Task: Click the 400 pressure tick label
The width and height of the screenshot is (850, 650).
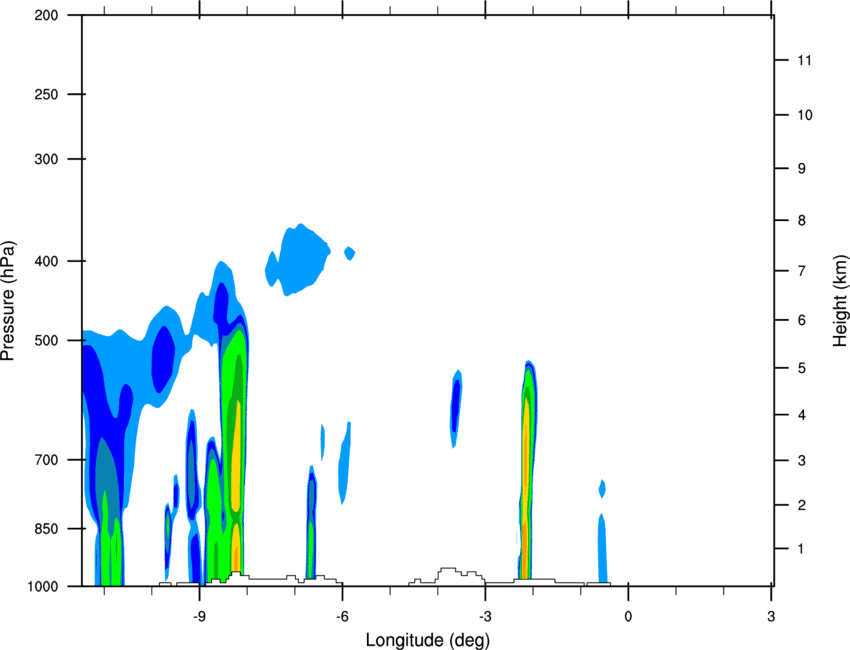Action: (x=46, y=261)
